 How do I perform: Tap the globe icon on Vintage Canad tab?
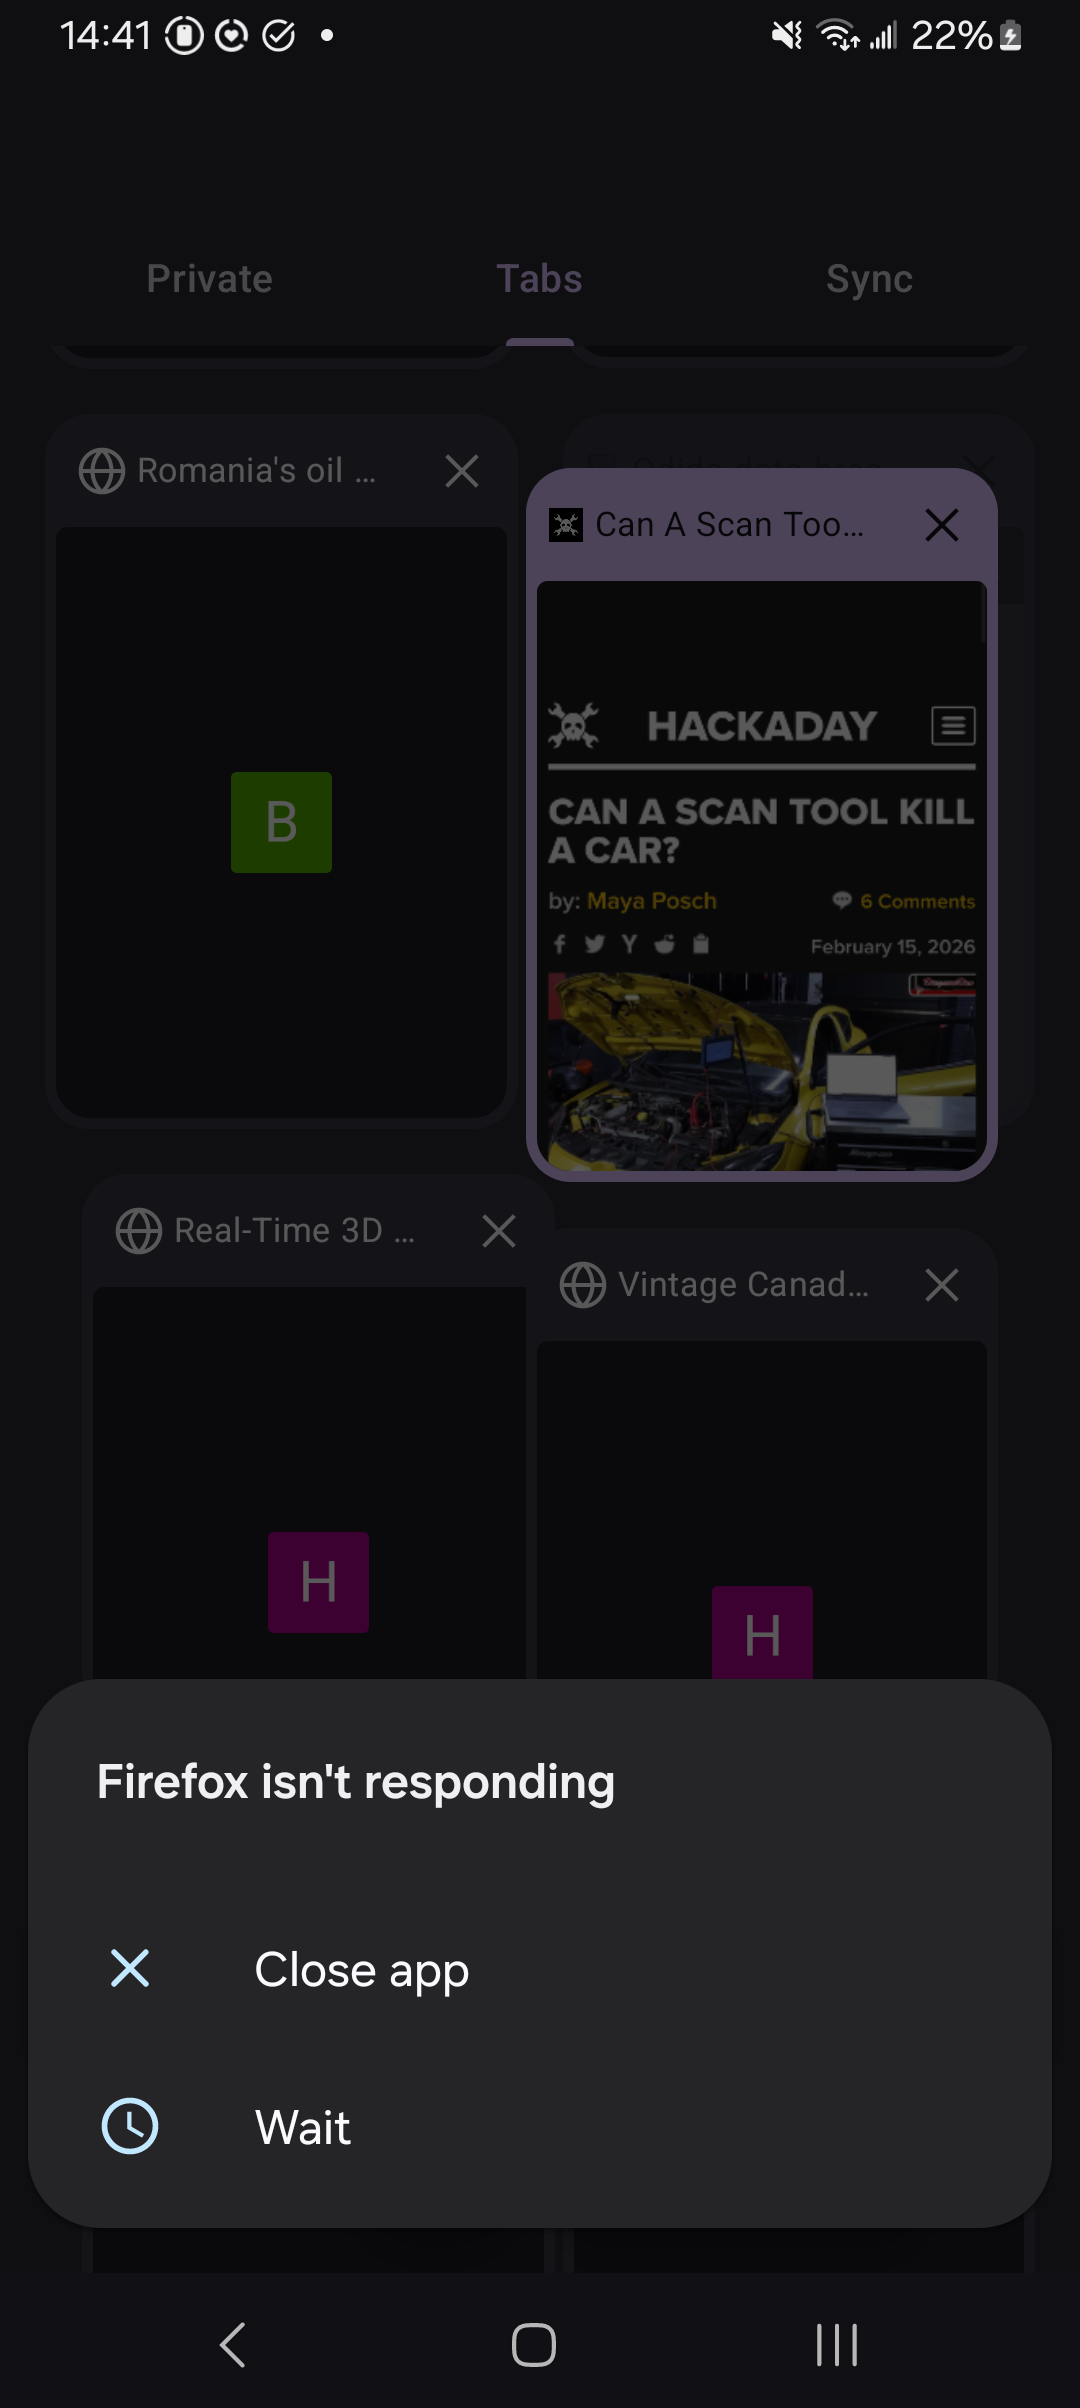click(x=583, y=1284)
